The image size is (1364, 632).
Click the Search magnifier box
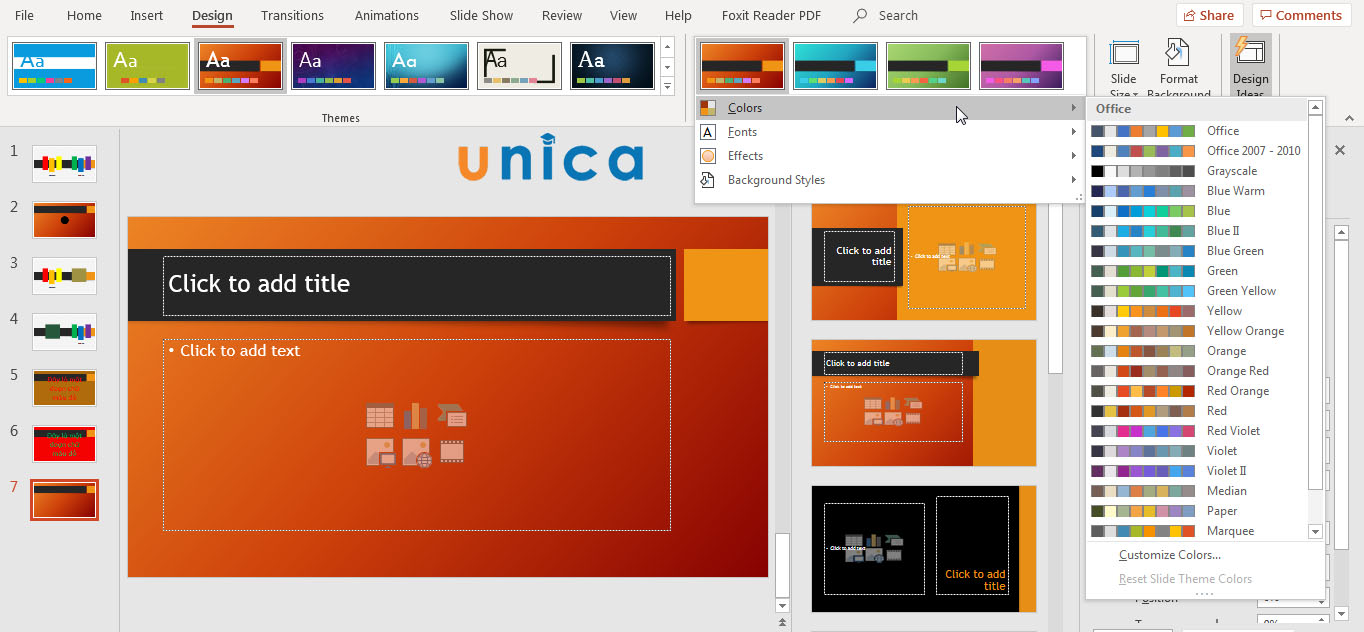885,16
